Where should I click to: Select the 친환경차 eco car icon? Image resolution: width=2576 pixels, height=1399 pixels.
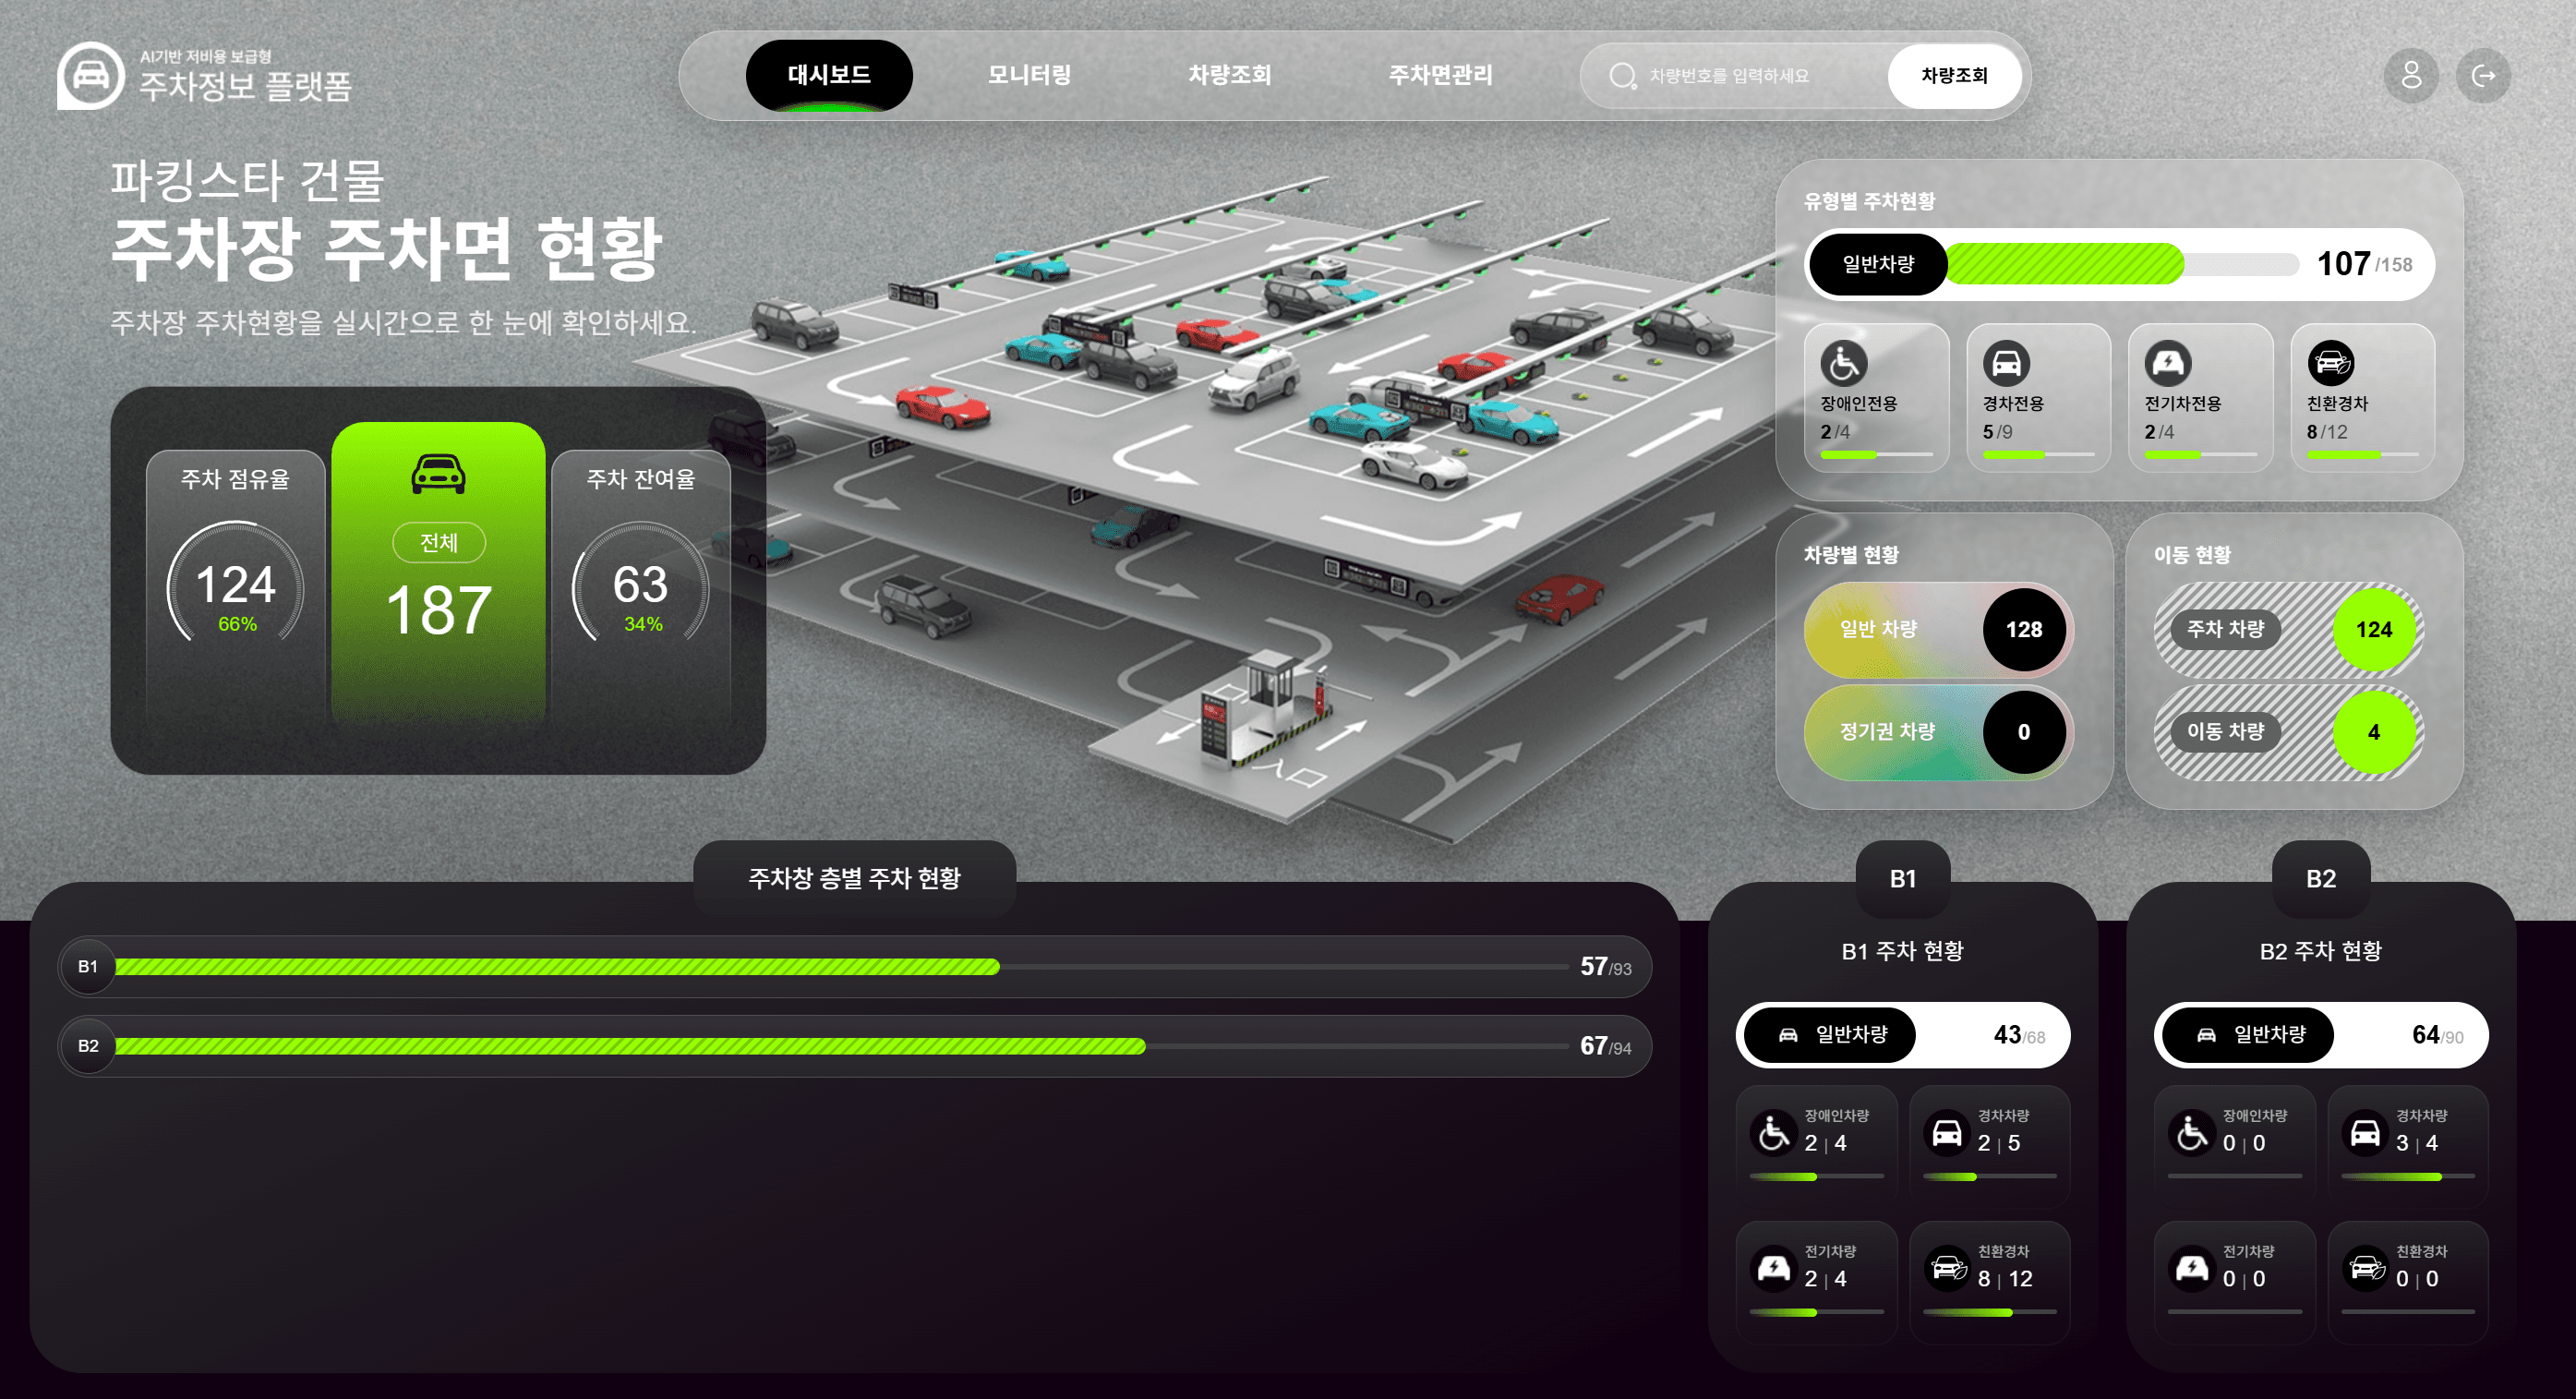click(2330, 363)
